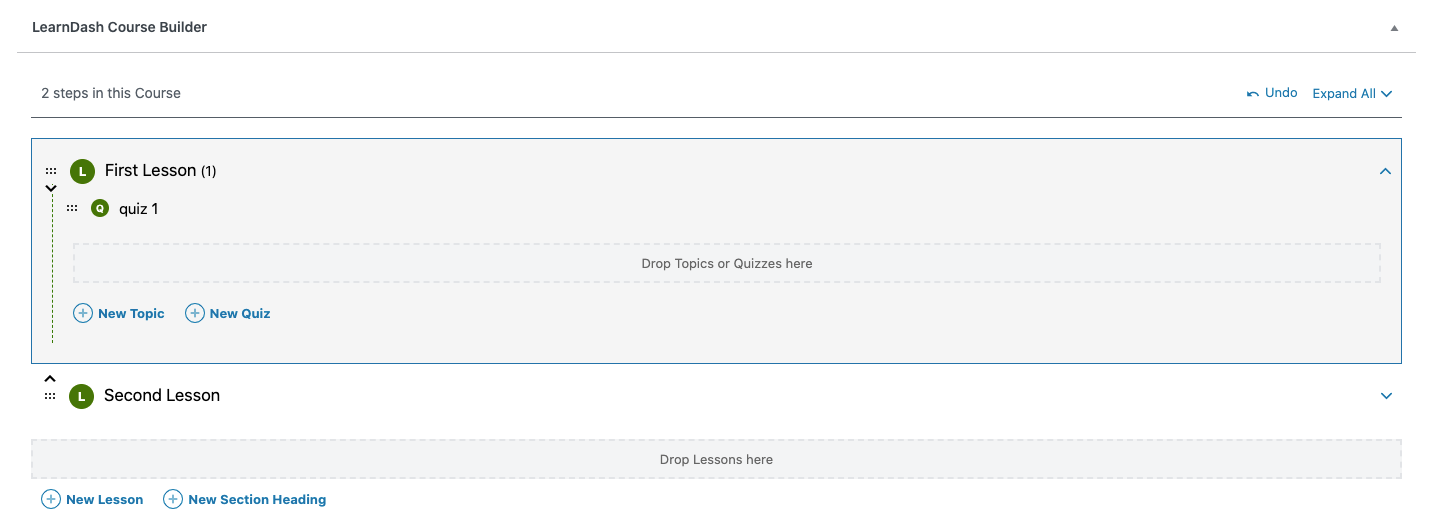Collapse the First Lesson panel chevron

tap(1385, 171)
